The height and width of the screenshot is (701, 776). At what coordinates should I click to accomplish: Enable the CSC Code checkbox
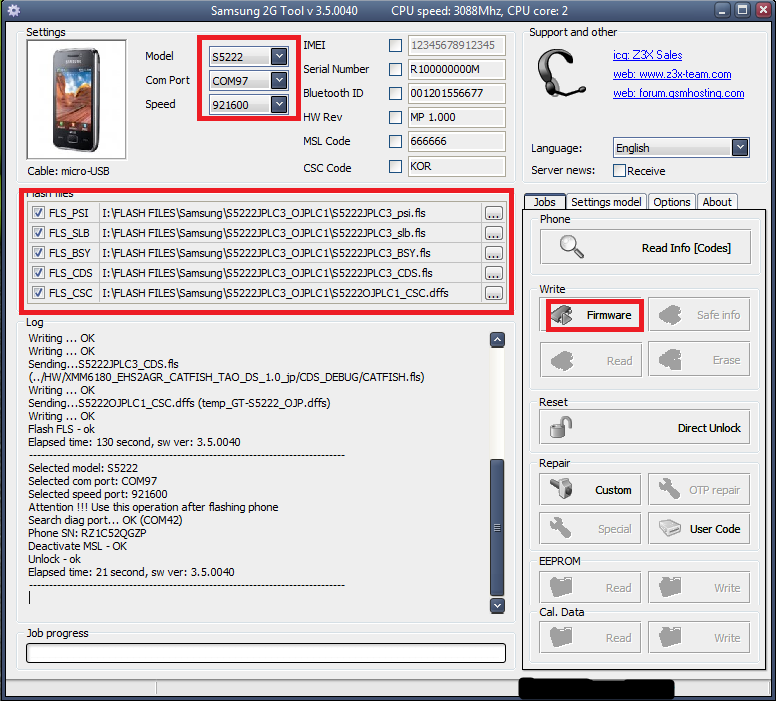395,166
